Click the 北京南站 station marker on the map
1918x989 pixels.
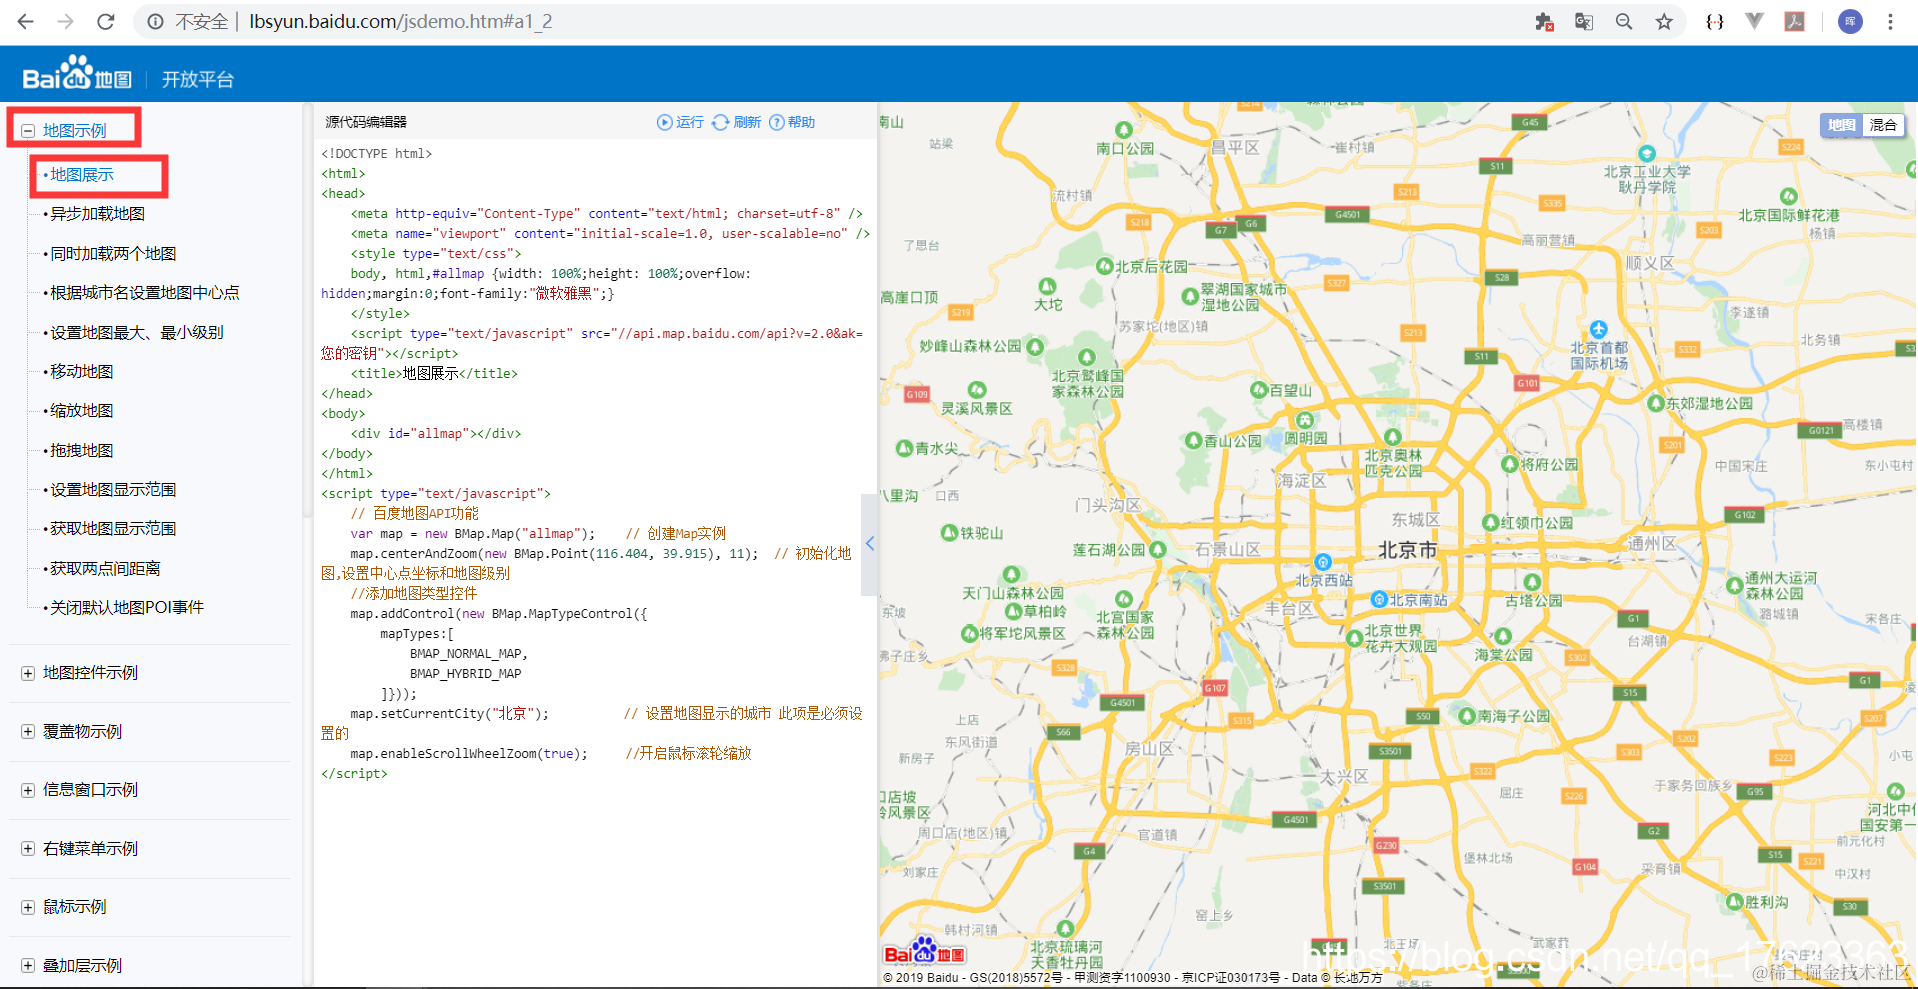point(1379,599)
